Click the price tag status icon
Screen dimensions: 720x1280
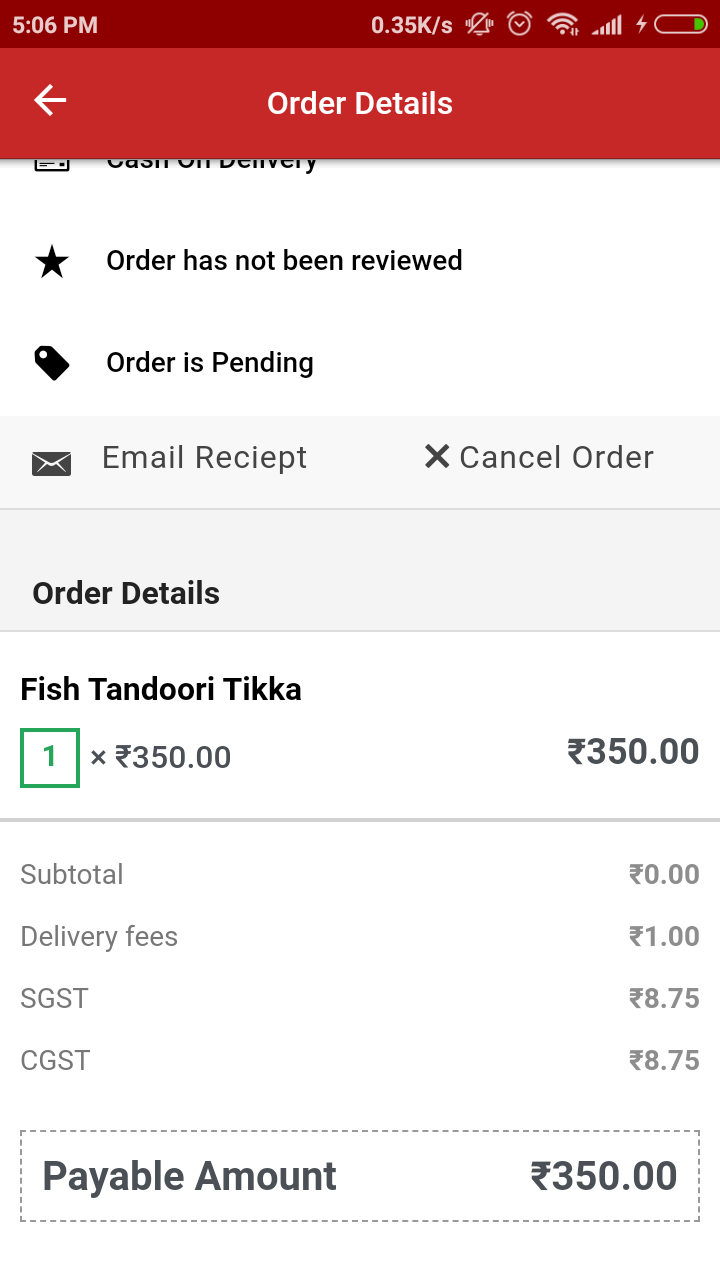tap(52, 363)
